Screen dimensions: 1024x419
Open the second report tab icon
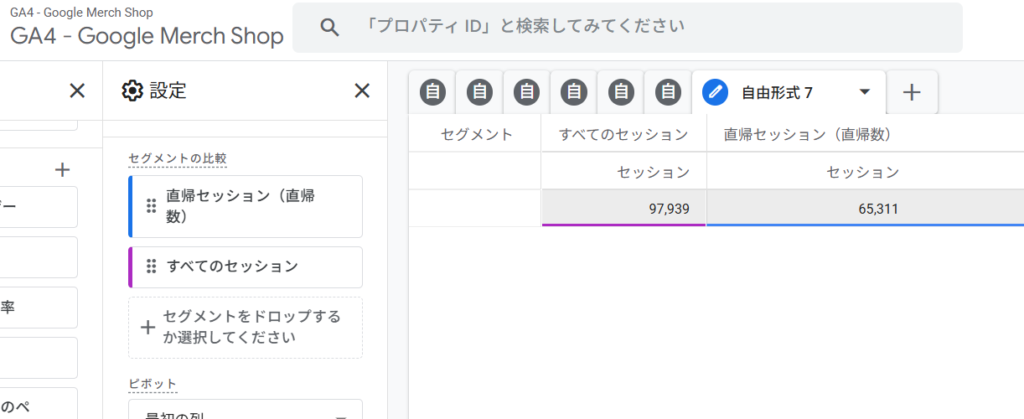point(479,92)
